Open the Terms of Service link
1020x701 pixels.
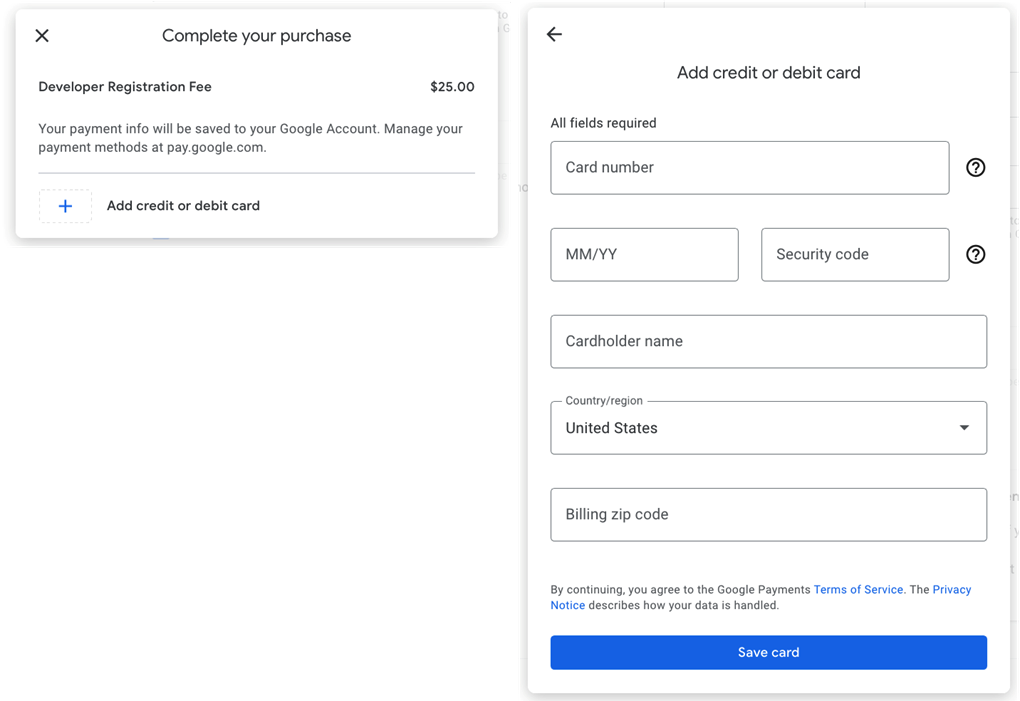pos(858,590)
